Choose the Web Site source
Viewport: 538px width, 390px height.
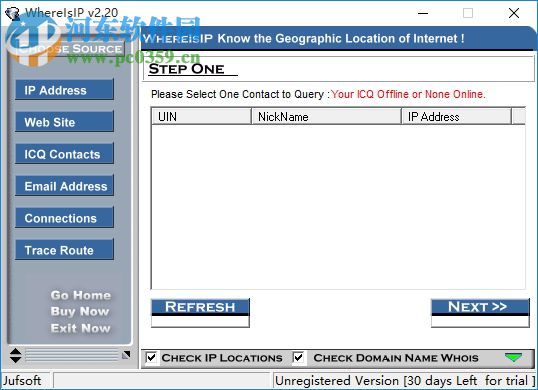[x=64, y=122]
